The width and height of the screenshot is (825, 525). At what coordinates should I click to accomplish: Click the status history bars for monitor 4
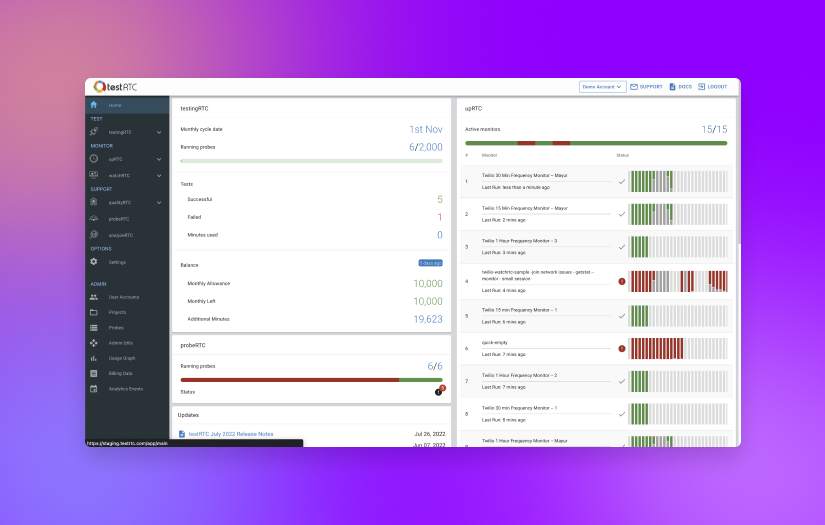pos(678,281)
